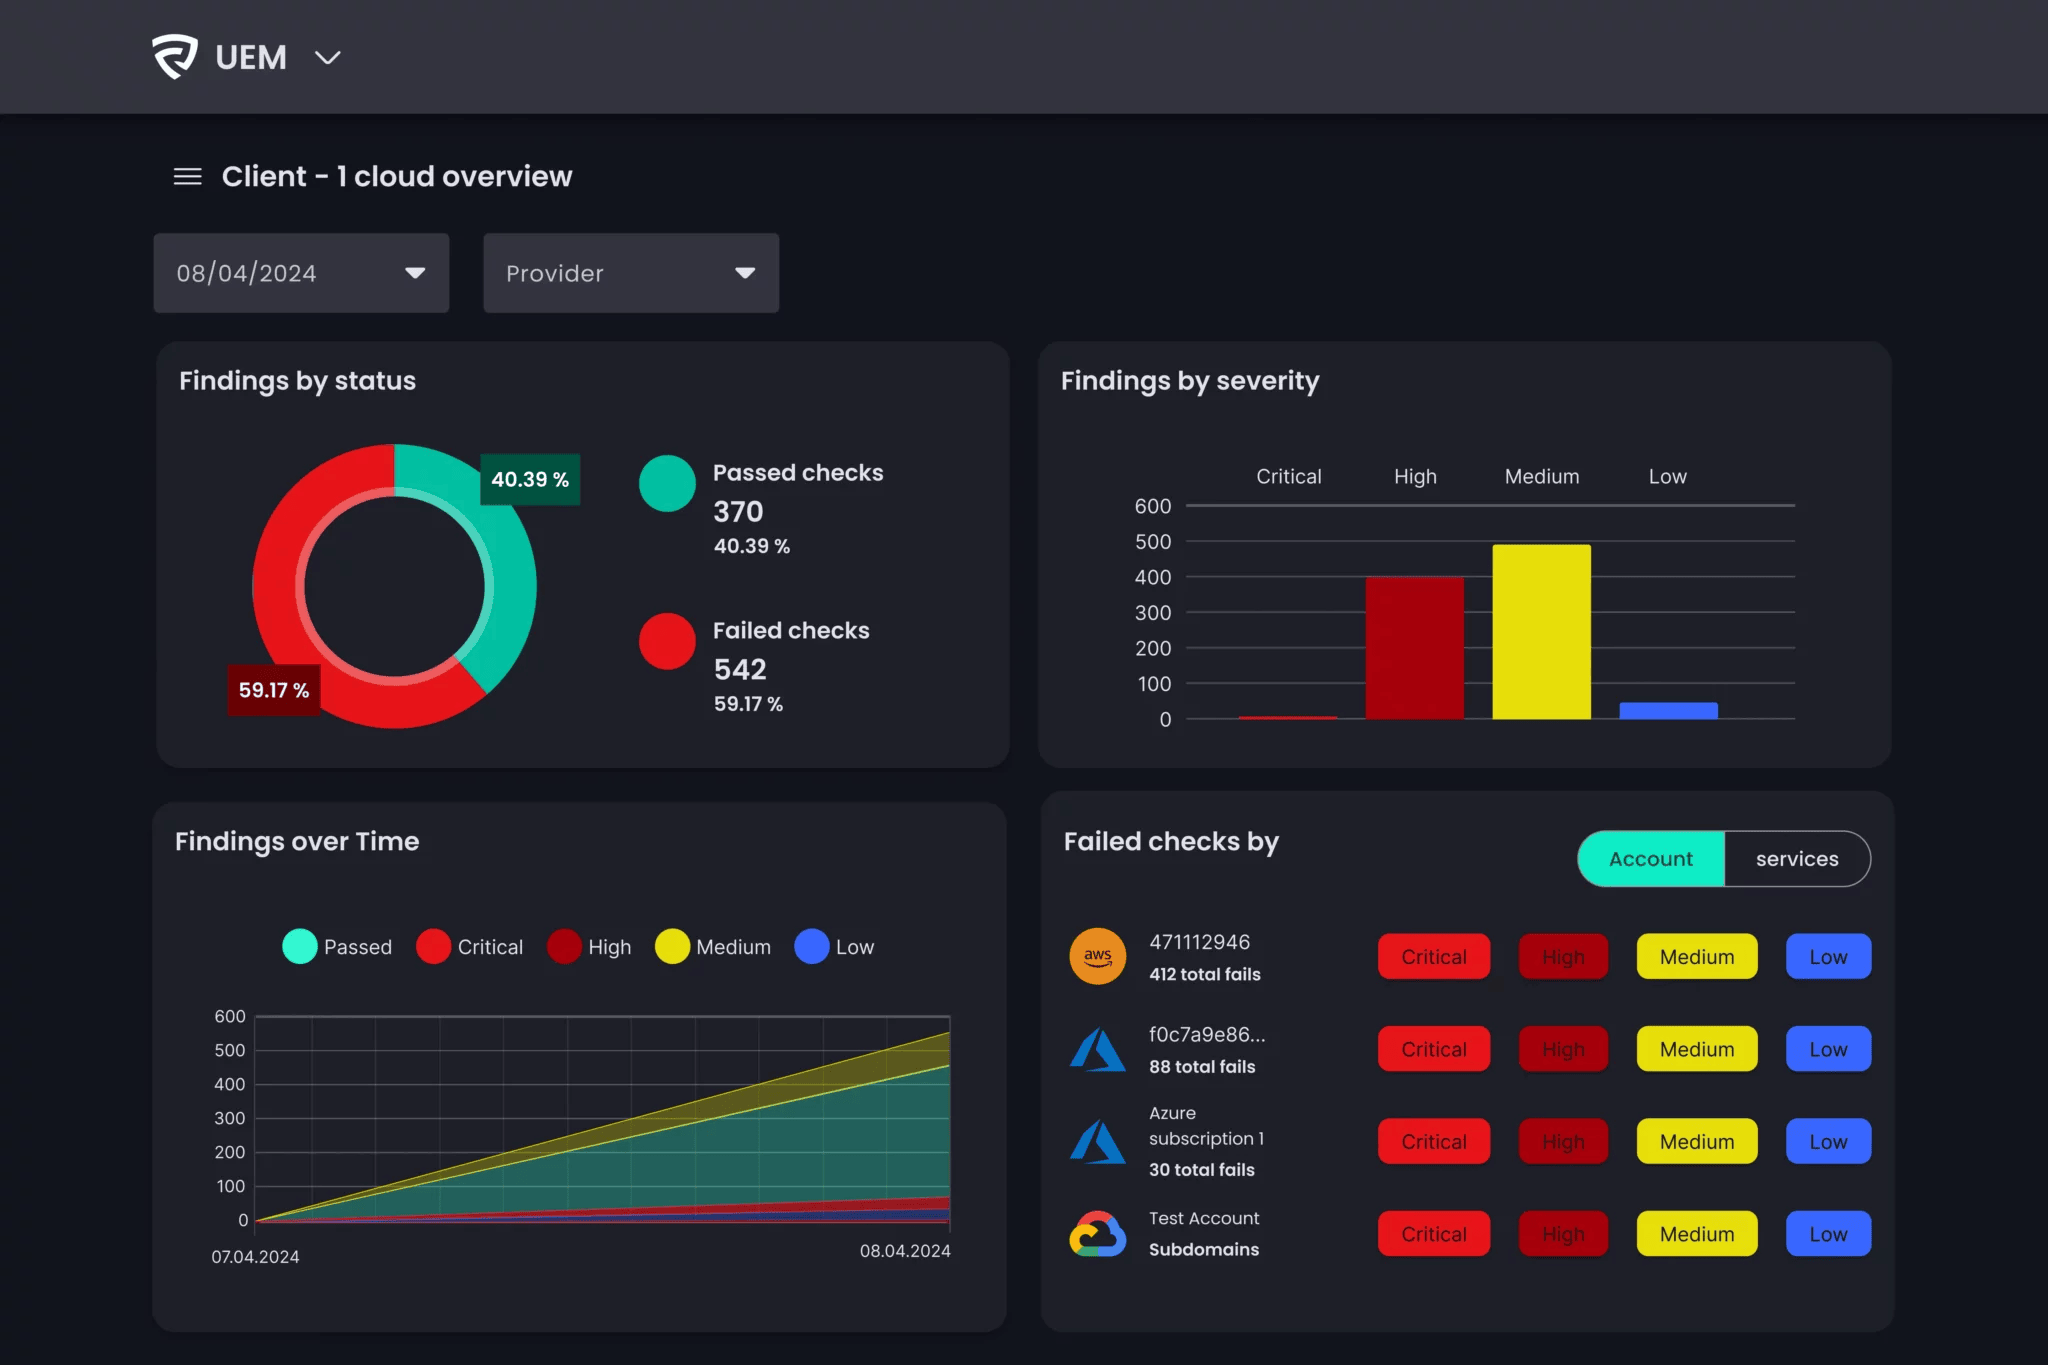The height and width of the screenshot is (1365, 2048).
Task: Click the UEM shield logo
Action: (x=176, y=56)
